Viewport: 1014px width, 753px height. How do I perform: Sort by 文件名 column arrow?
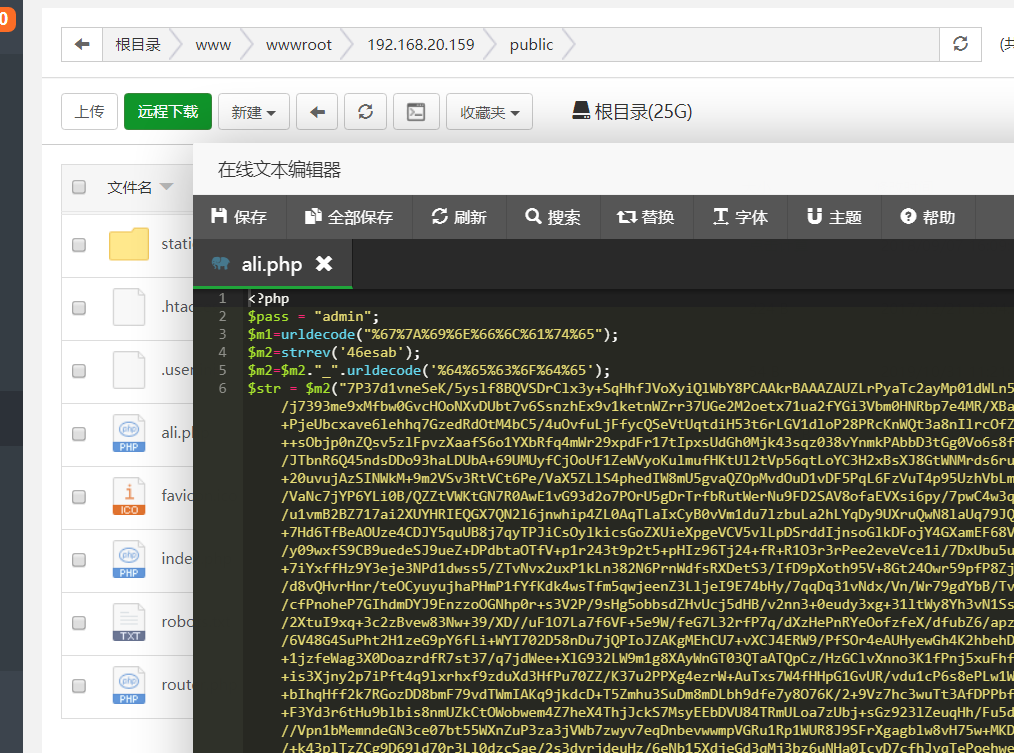tap(167, 187)
